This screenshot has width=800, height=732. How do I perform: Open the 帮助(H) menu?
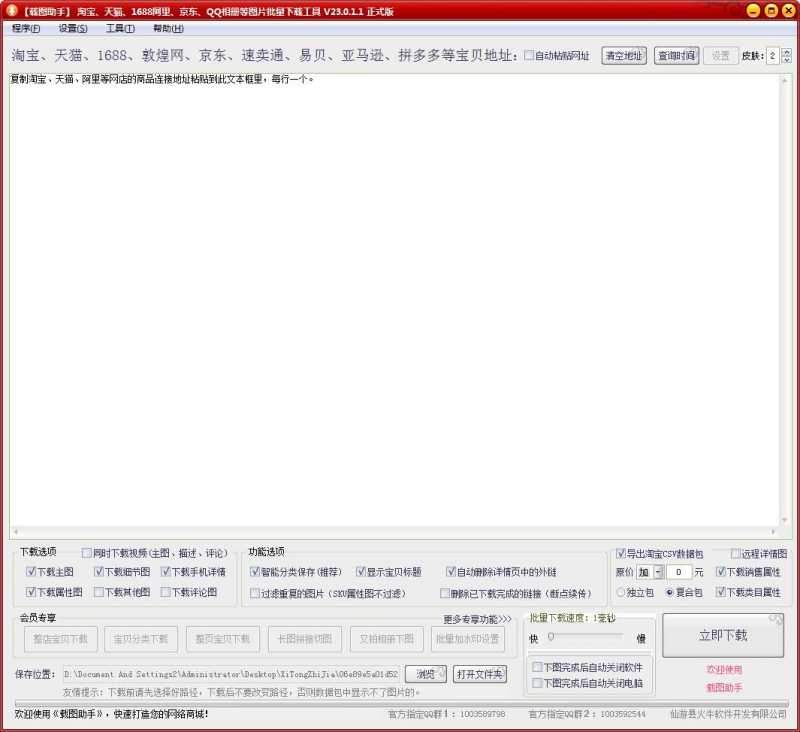[x=168, y=28]
